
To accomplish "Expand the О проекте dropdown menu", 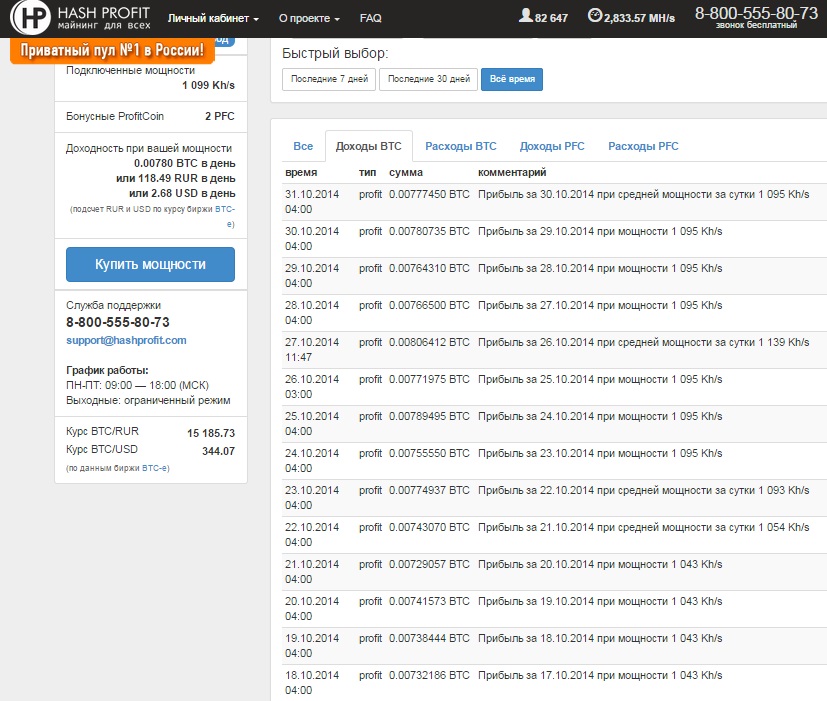I will (x=308, y=18).
